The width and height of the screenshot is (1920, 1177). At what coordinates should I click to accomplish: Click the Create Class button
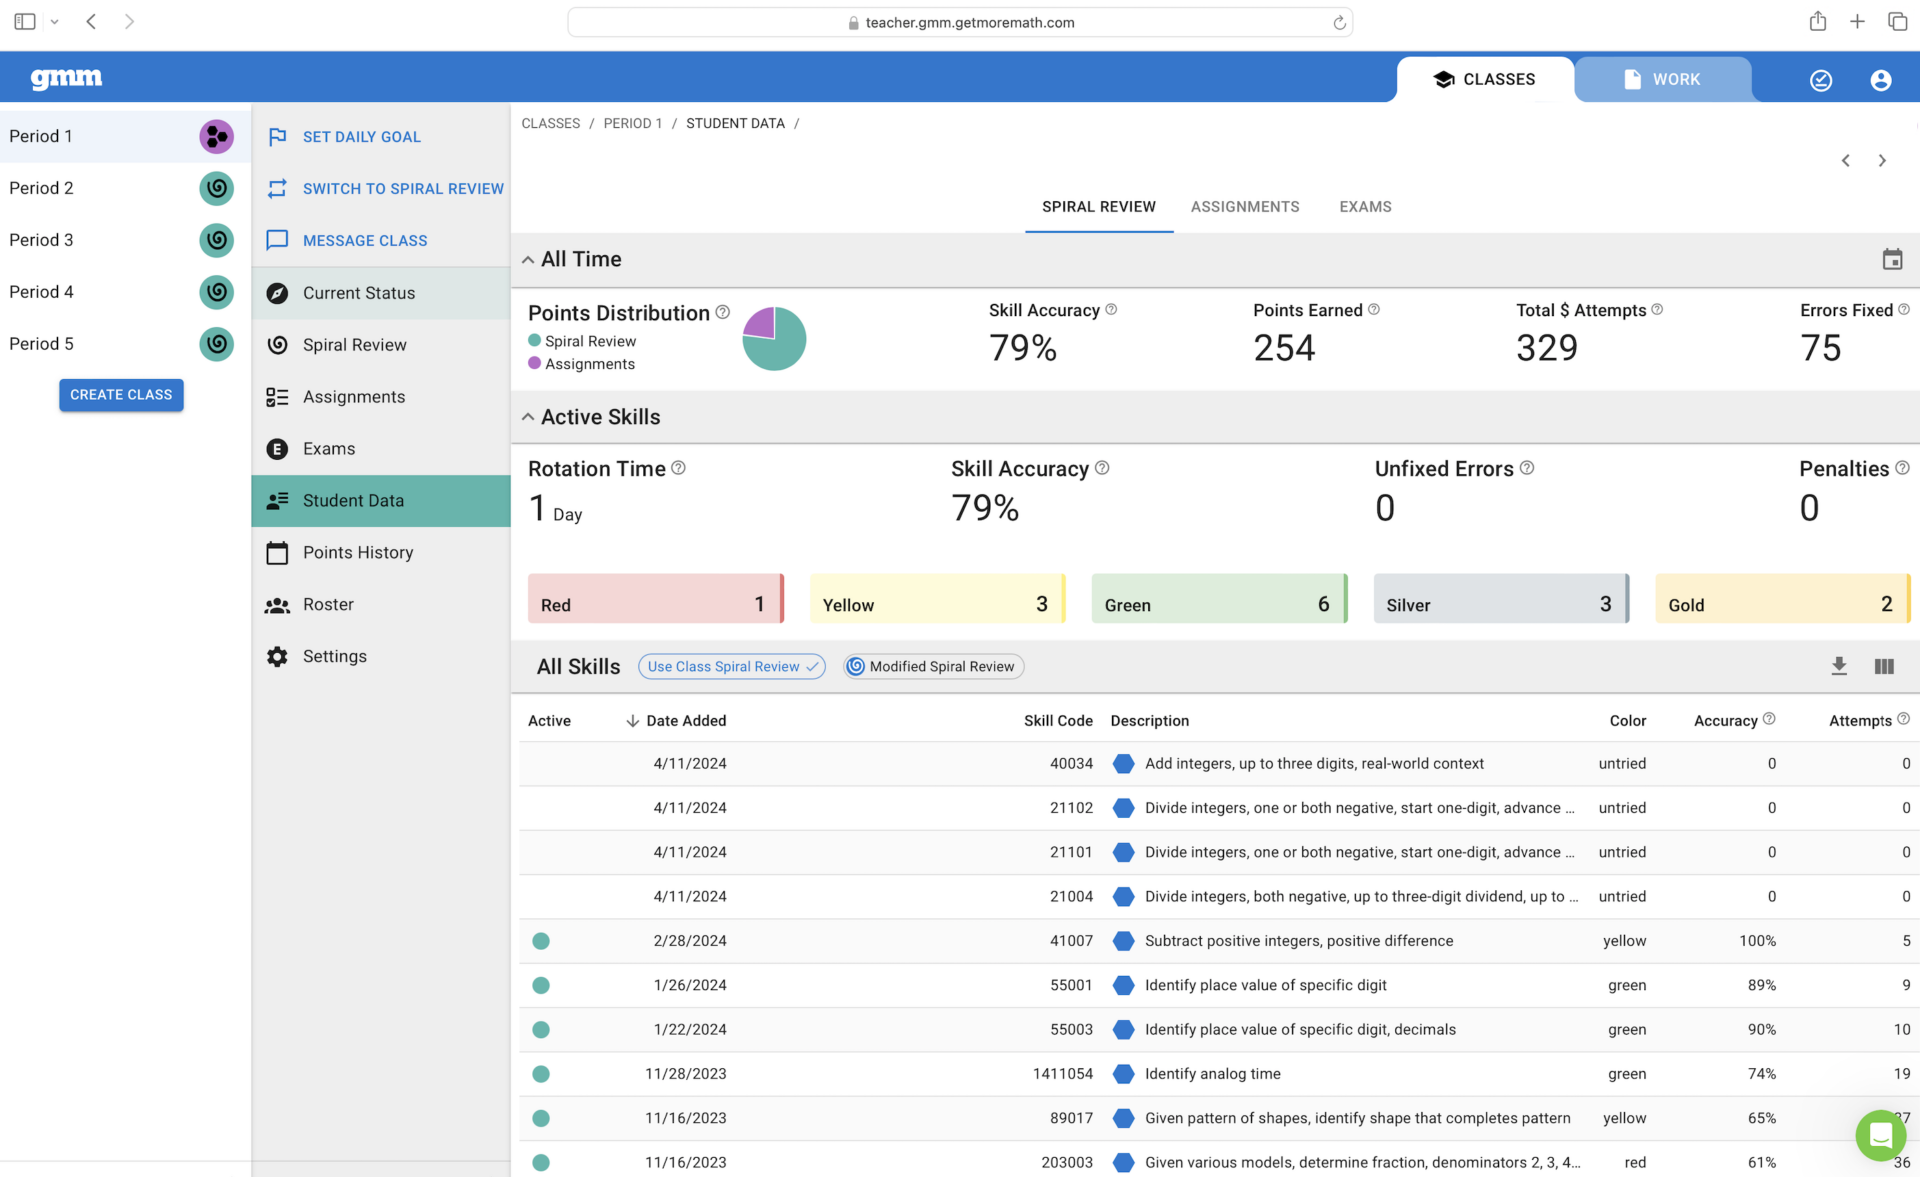click(x=121, y=395)
